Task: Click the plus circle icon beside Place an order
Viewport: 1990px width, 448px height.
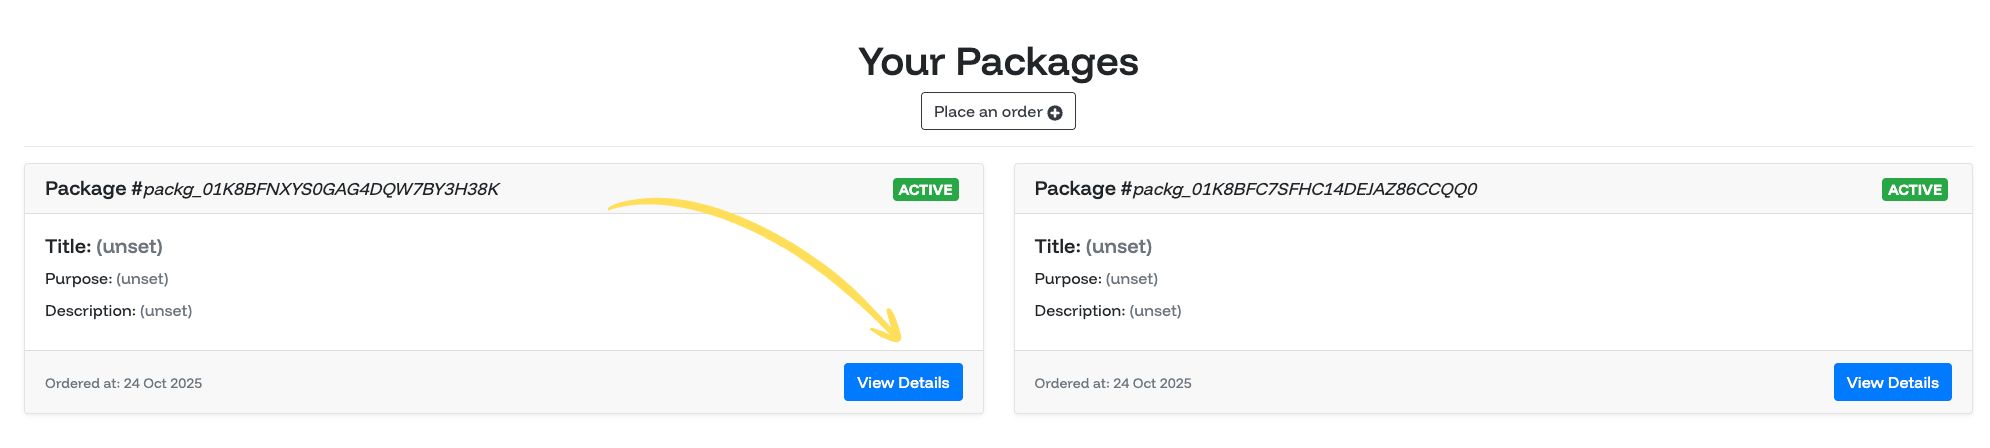Action: 1055,113
